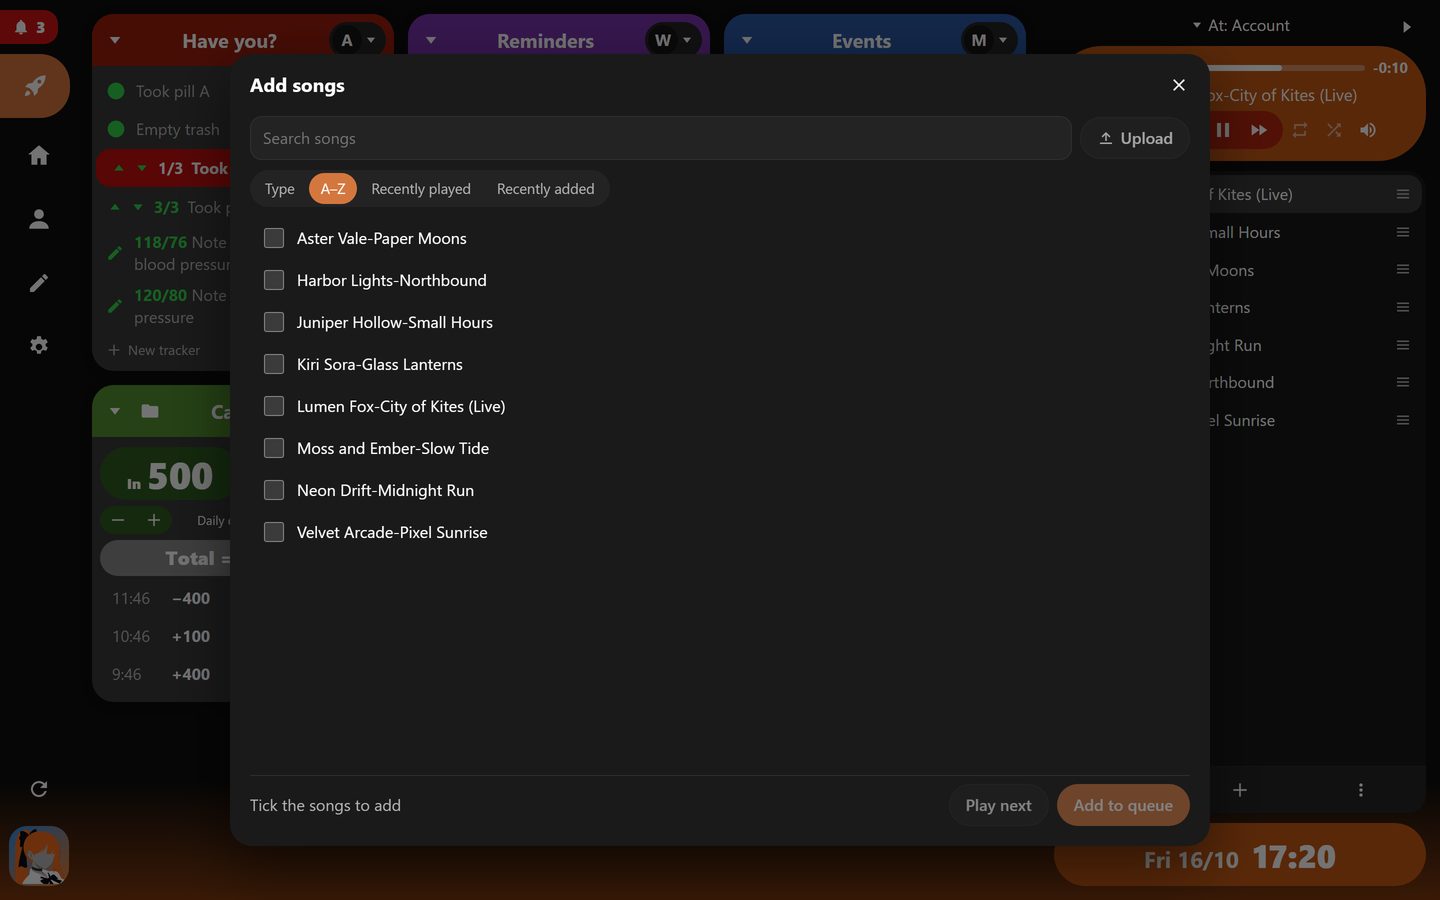This screenshot has width=1440, height=900.
Task: Focus the Search songs field
Action: [x=661, y=138]
